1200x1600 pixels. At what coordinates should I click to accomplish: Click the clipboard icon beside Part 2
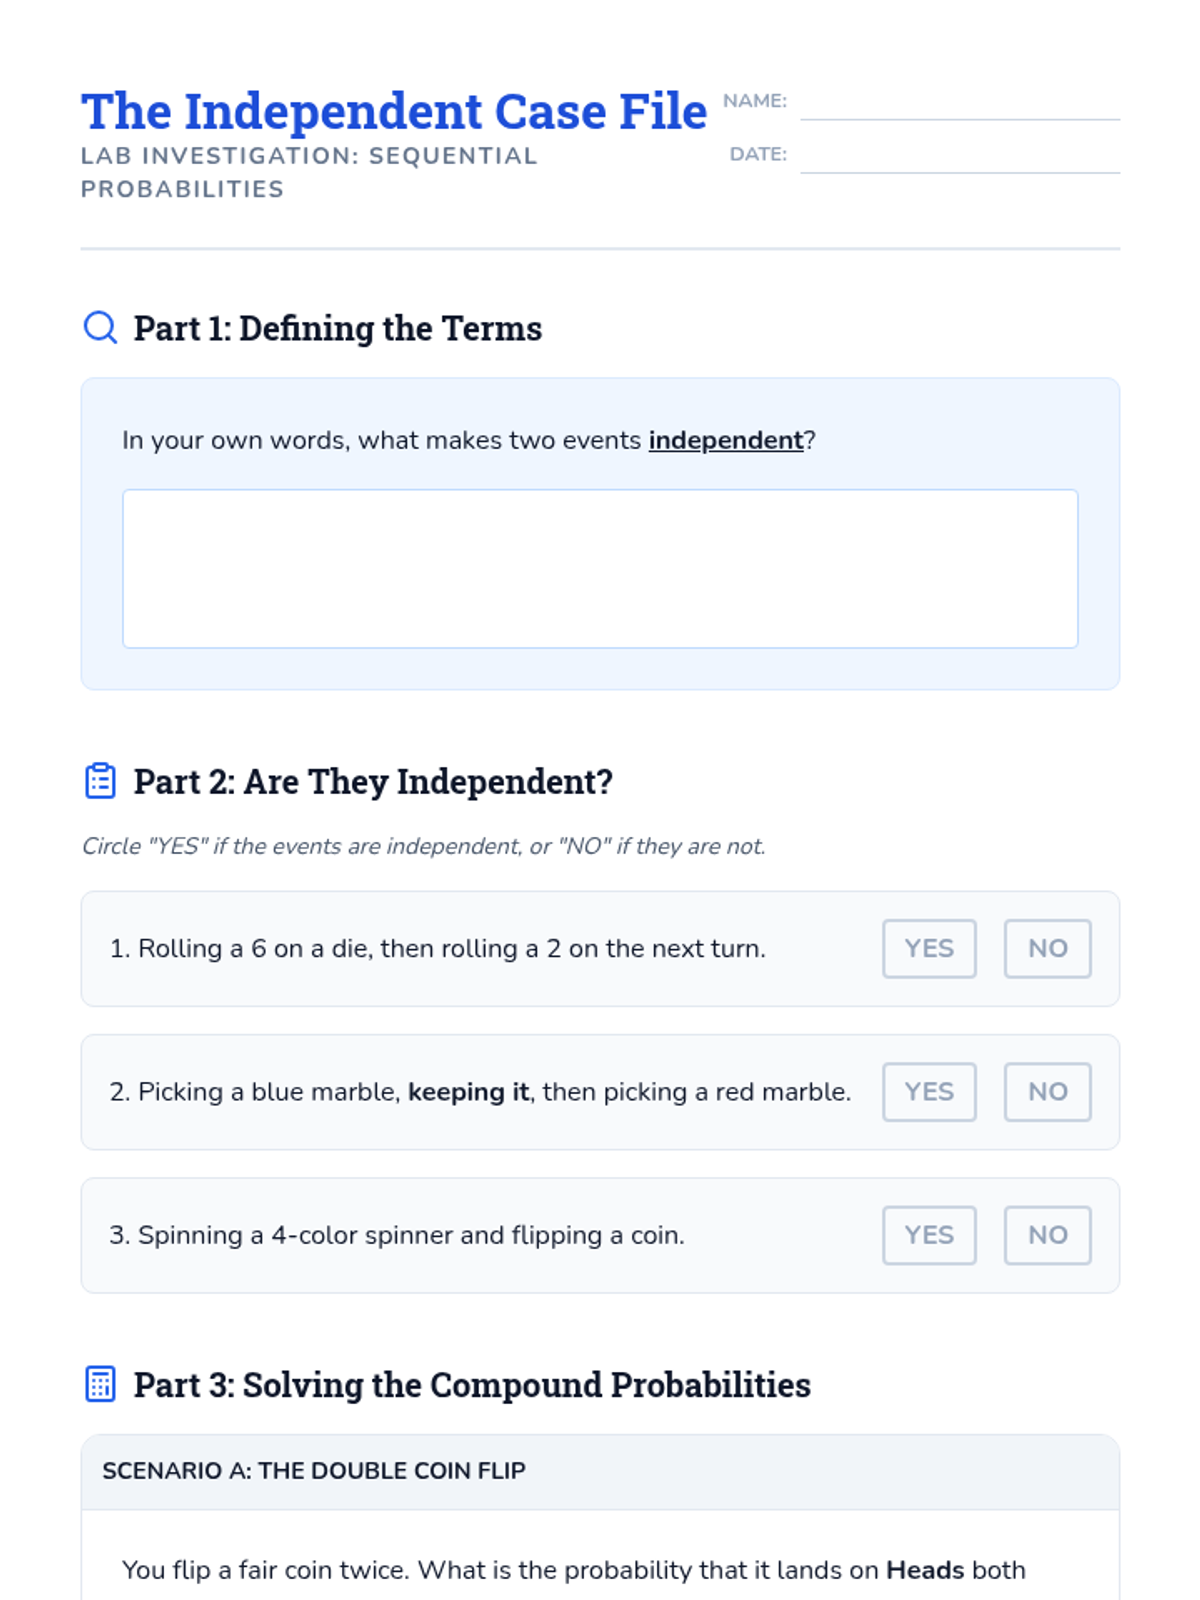click(x=100, y=781)
